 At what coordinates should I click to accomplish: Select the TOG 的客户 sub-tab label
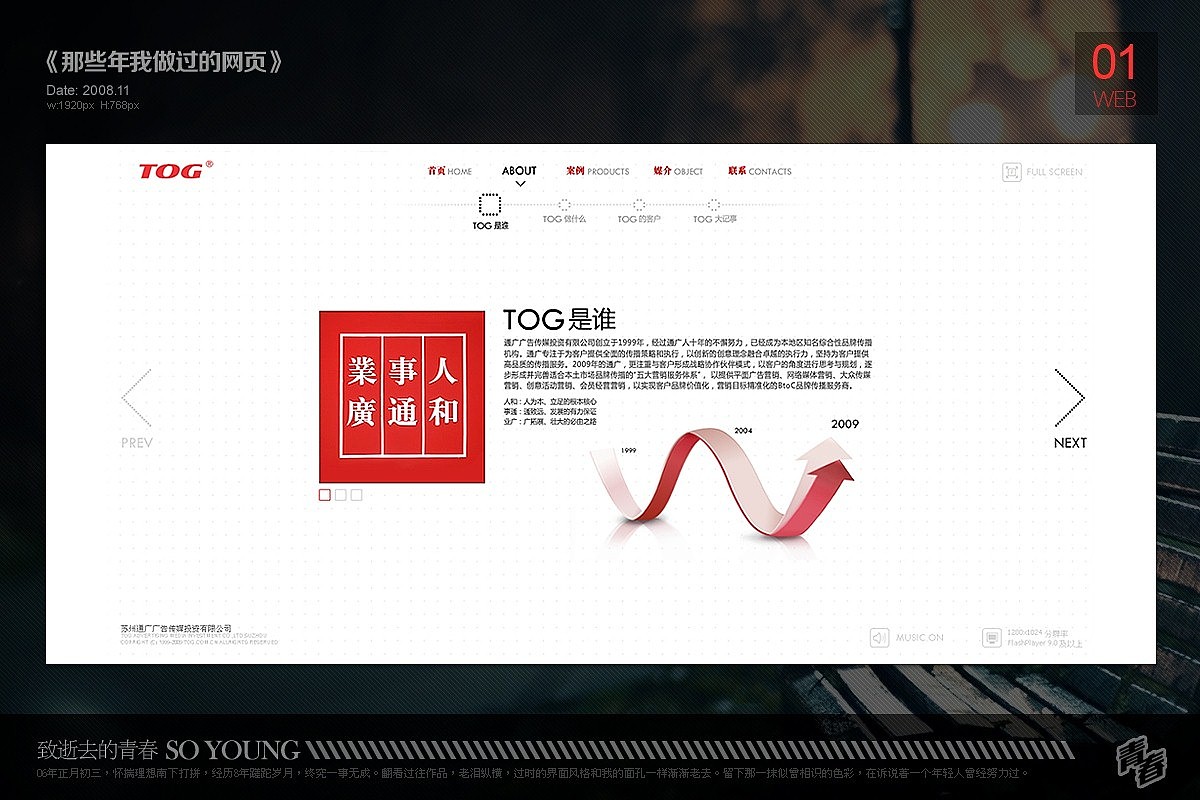point(640,219)
